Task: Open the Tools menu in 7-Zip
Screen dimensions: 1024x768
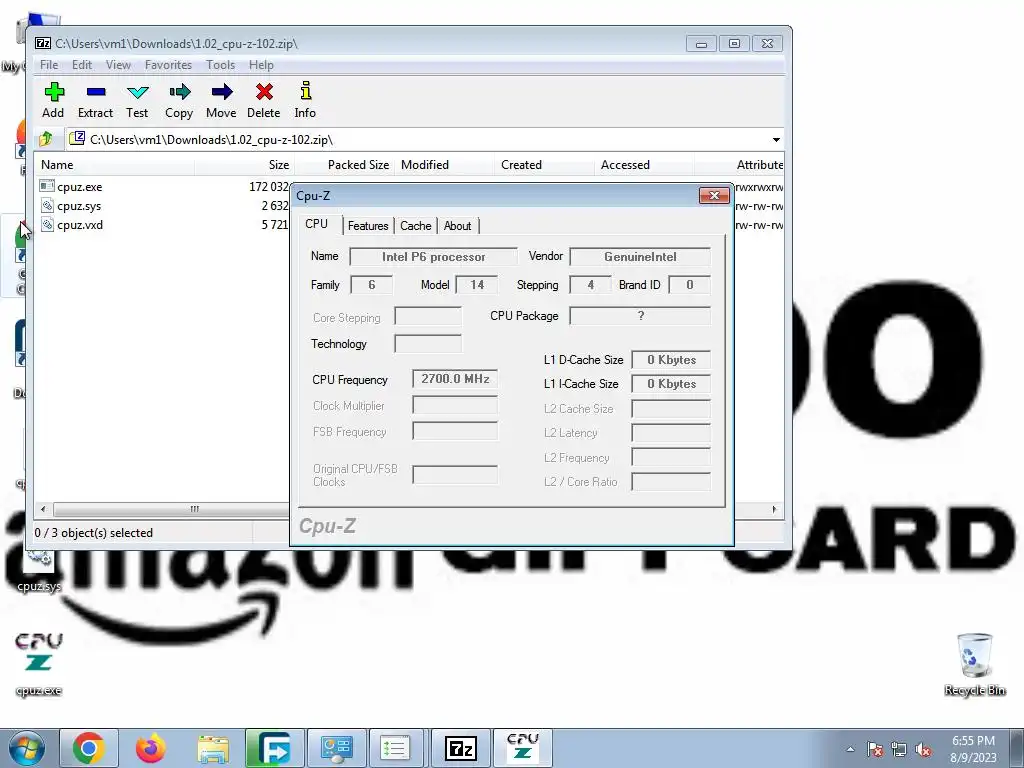Action: (x=220, y=65)
